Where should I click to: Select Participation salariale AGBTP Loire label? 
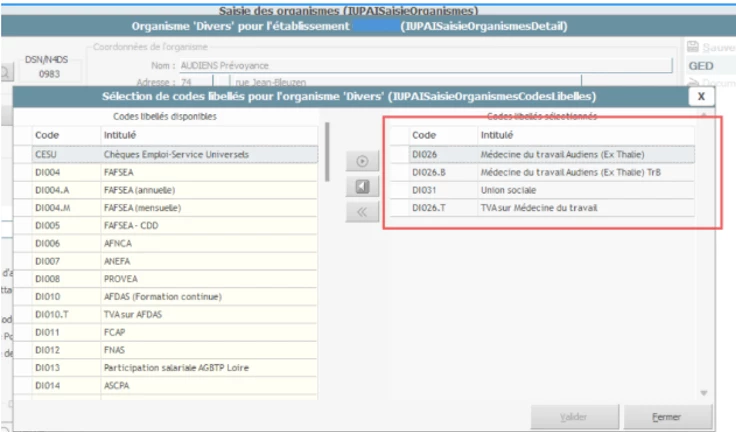[176, 369]
